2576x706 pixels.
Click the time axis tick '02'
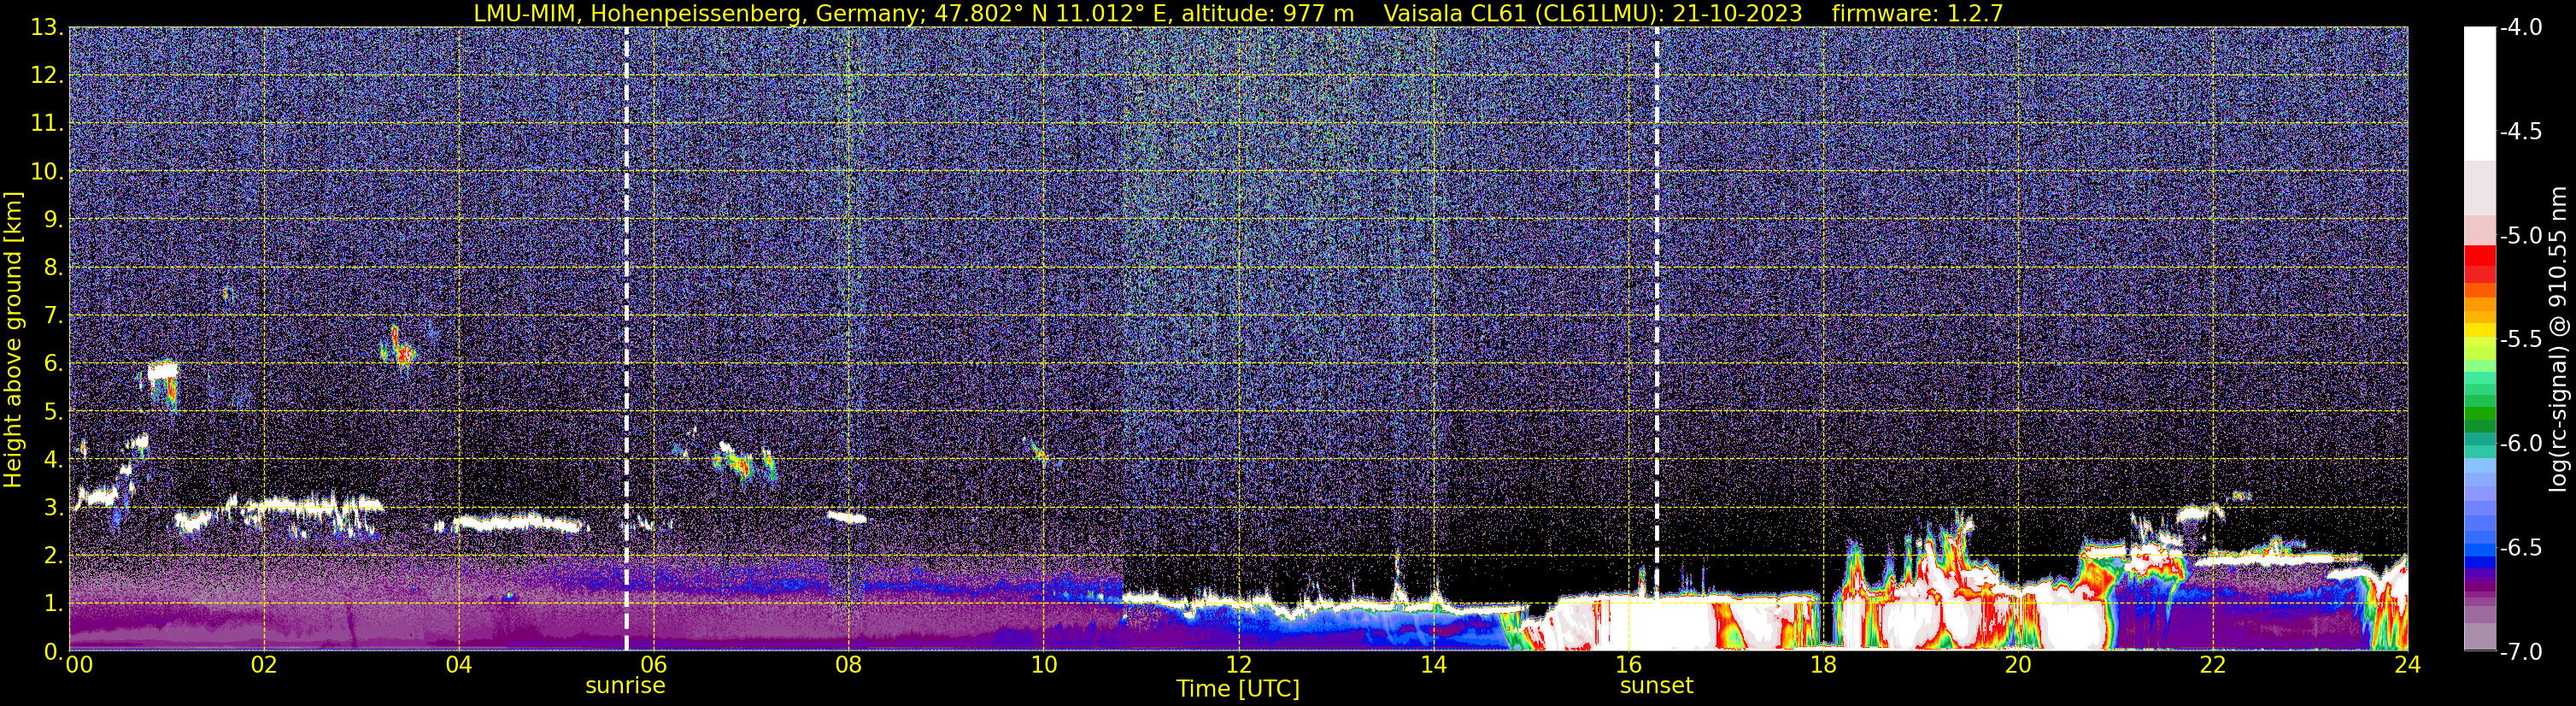pyautogui.click(x=264, y=665)
